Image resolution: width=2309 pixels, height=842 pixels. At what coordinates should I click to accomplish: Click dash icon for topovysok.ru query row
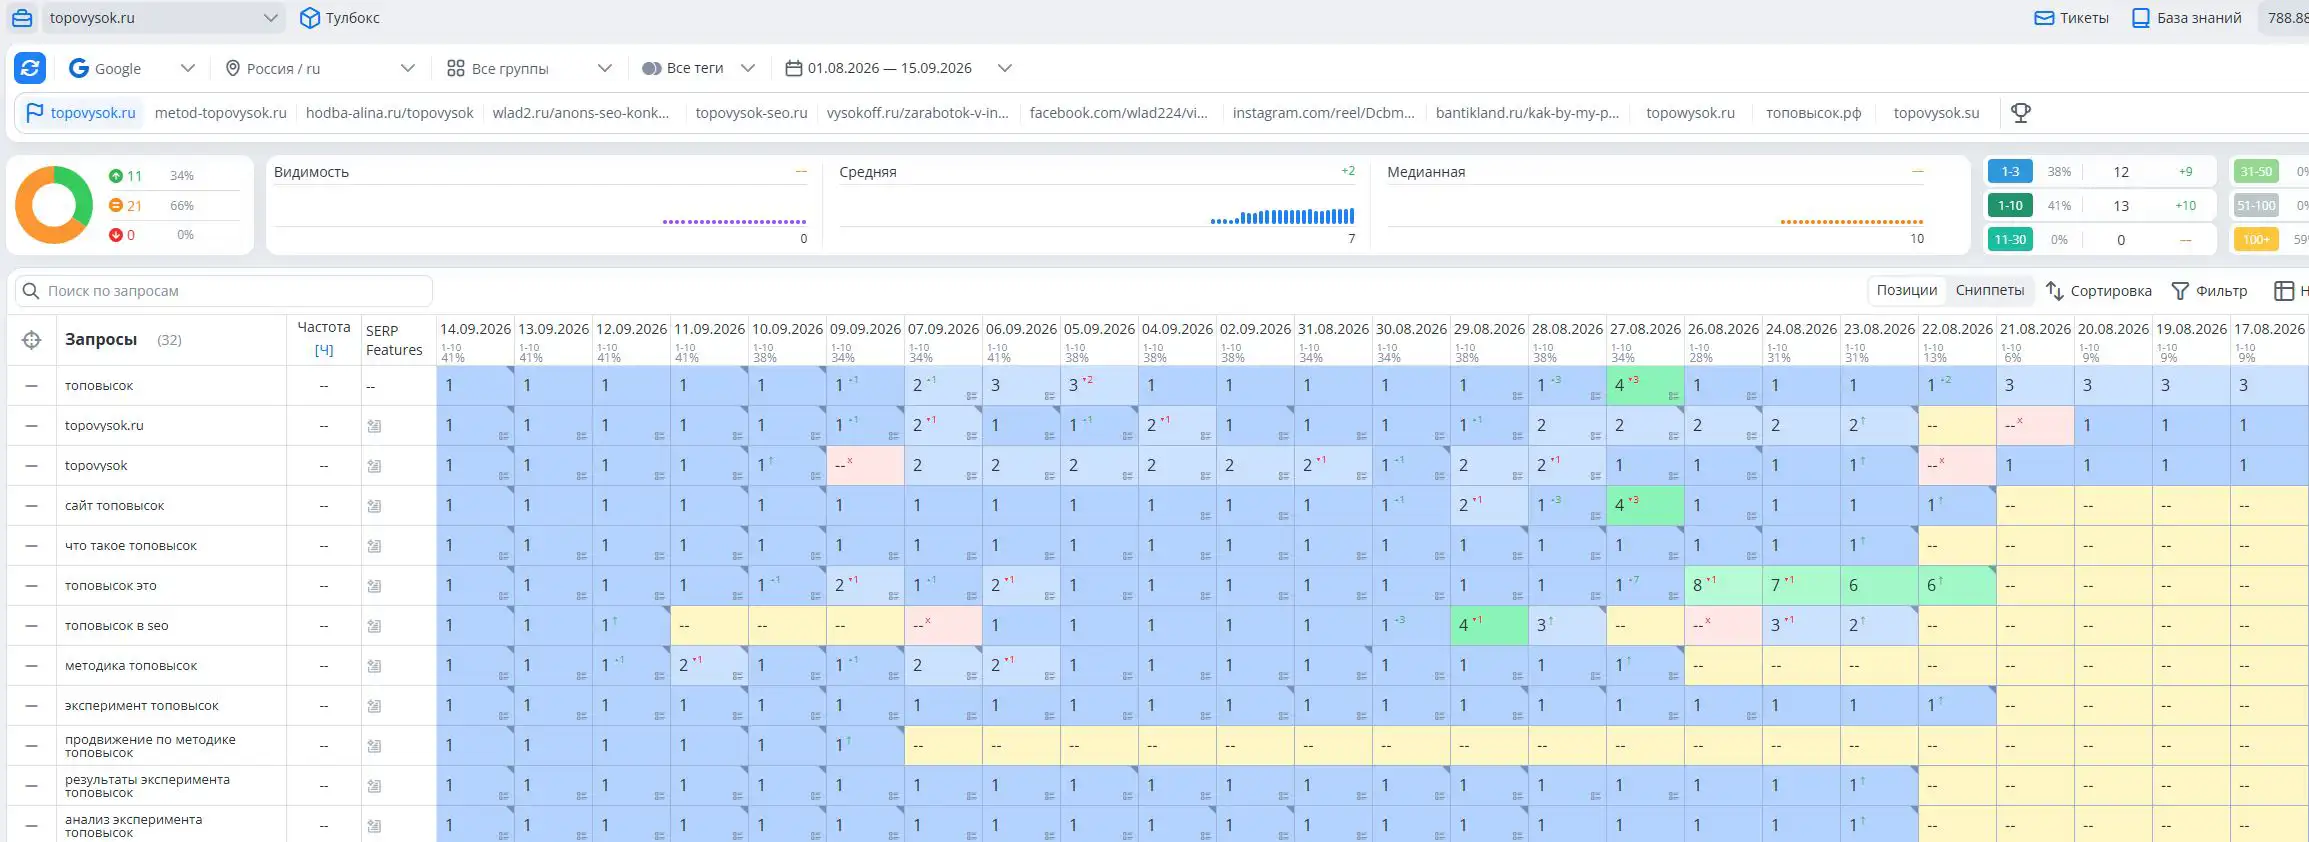tap(31, 426)
